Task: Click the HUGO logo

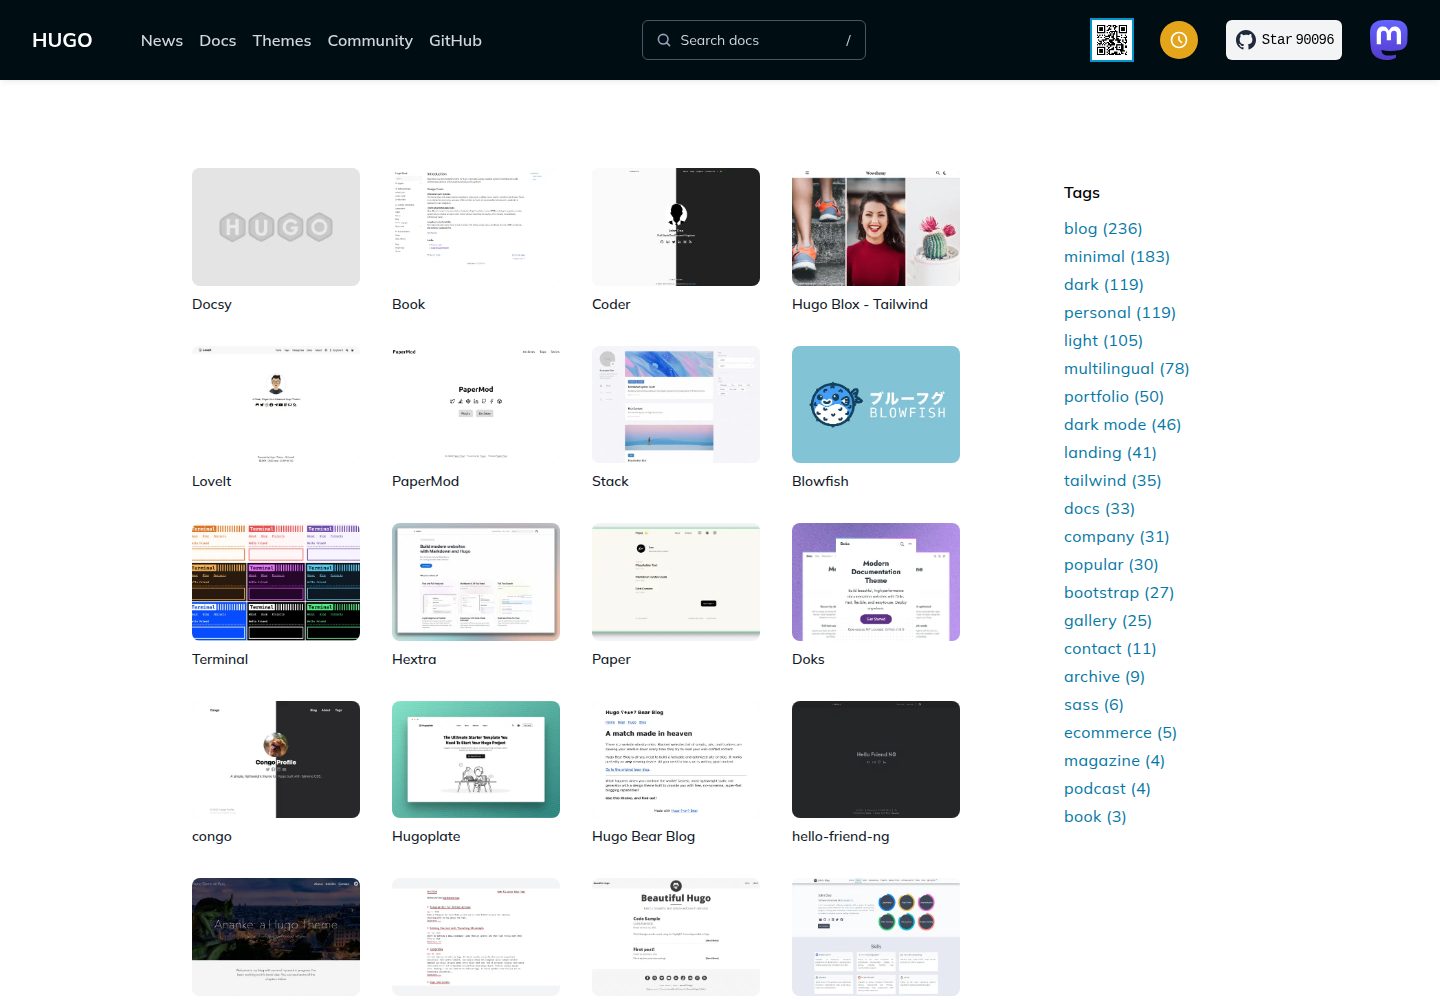Action: click(x=62, y=40)
